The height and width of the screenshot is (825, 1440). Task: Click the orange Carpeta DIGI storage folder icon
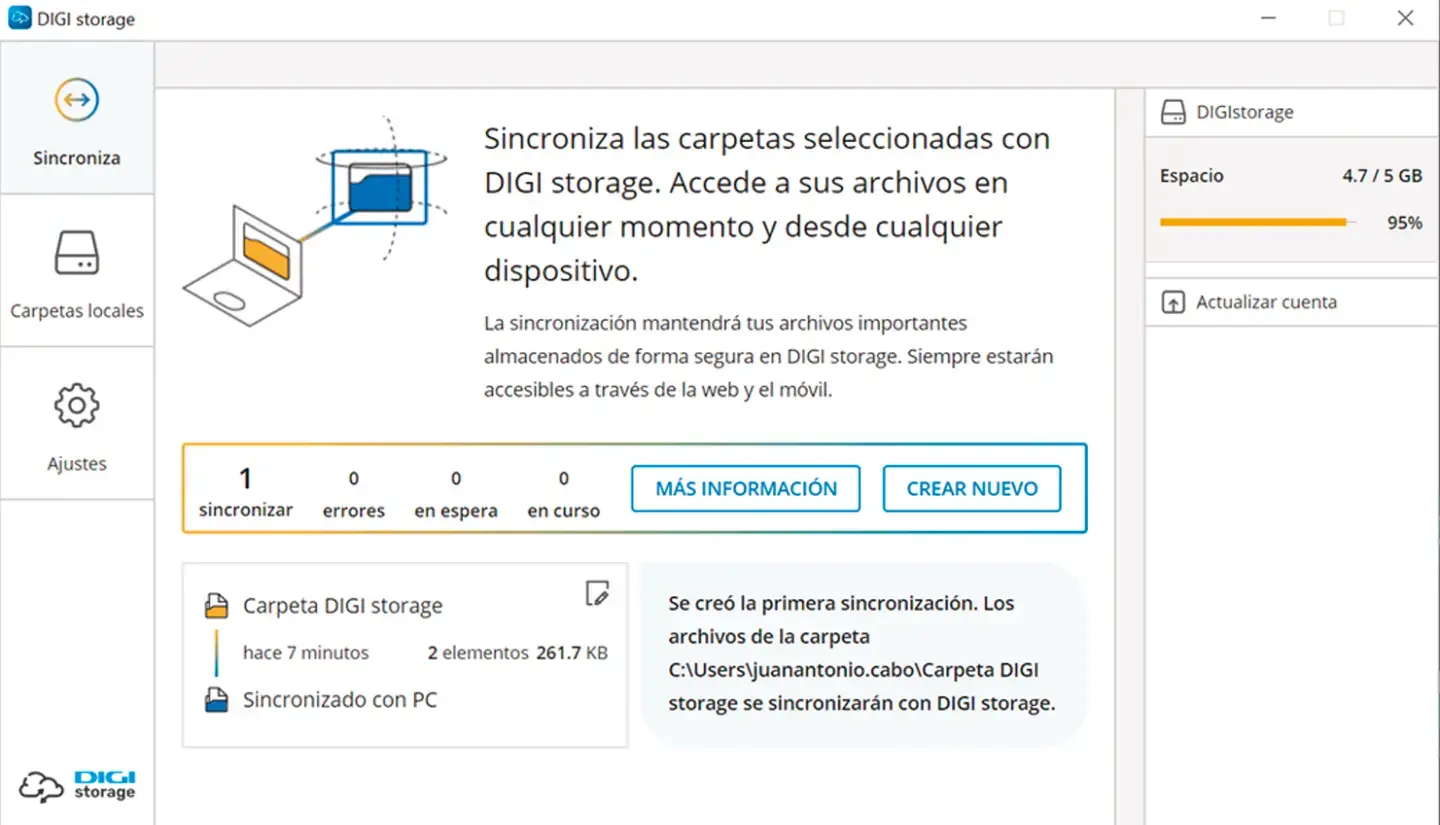click(216, 606)
